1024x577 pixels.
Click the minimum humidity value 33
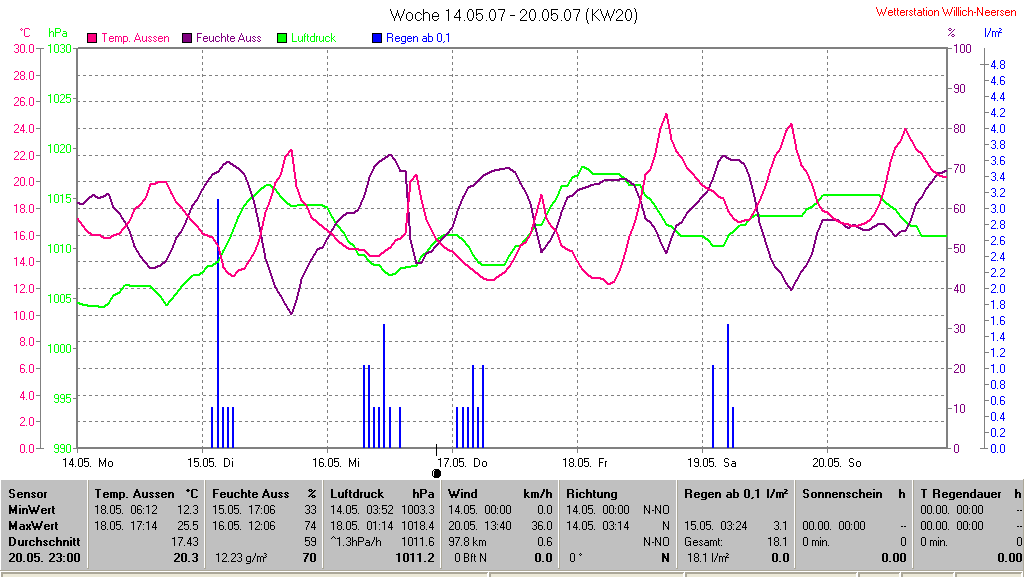(310, 510)
